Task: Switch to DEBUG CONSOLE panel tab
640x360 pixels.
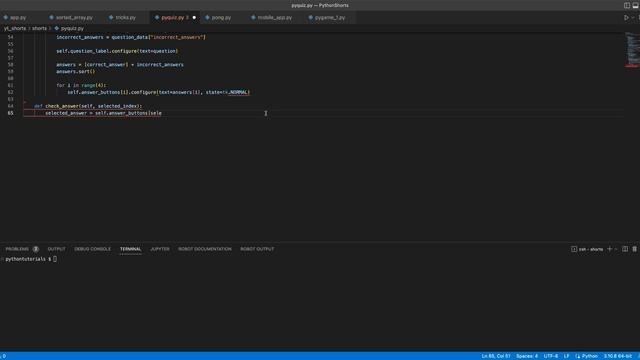Action: point(92,249)
